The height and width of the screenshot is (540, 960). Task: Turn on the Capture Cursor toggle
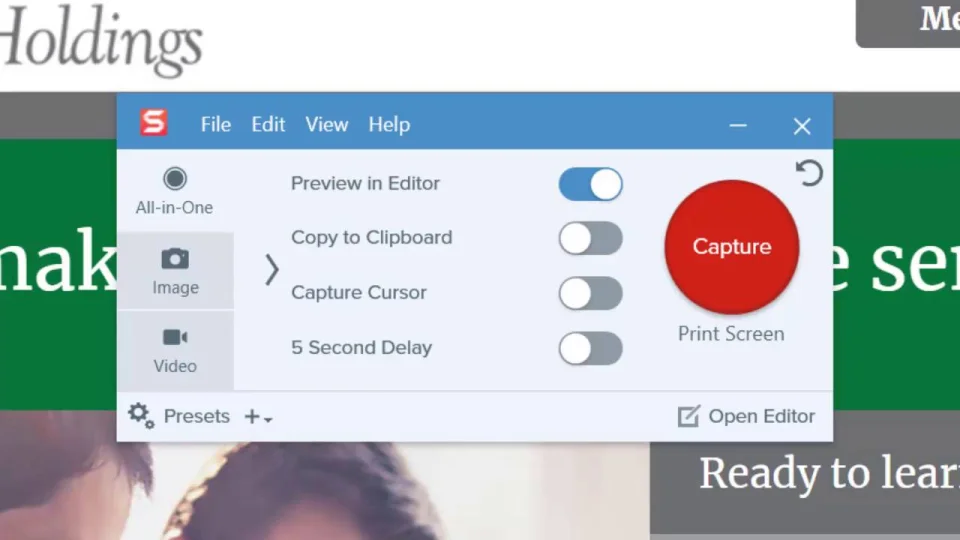pos(590,294)
